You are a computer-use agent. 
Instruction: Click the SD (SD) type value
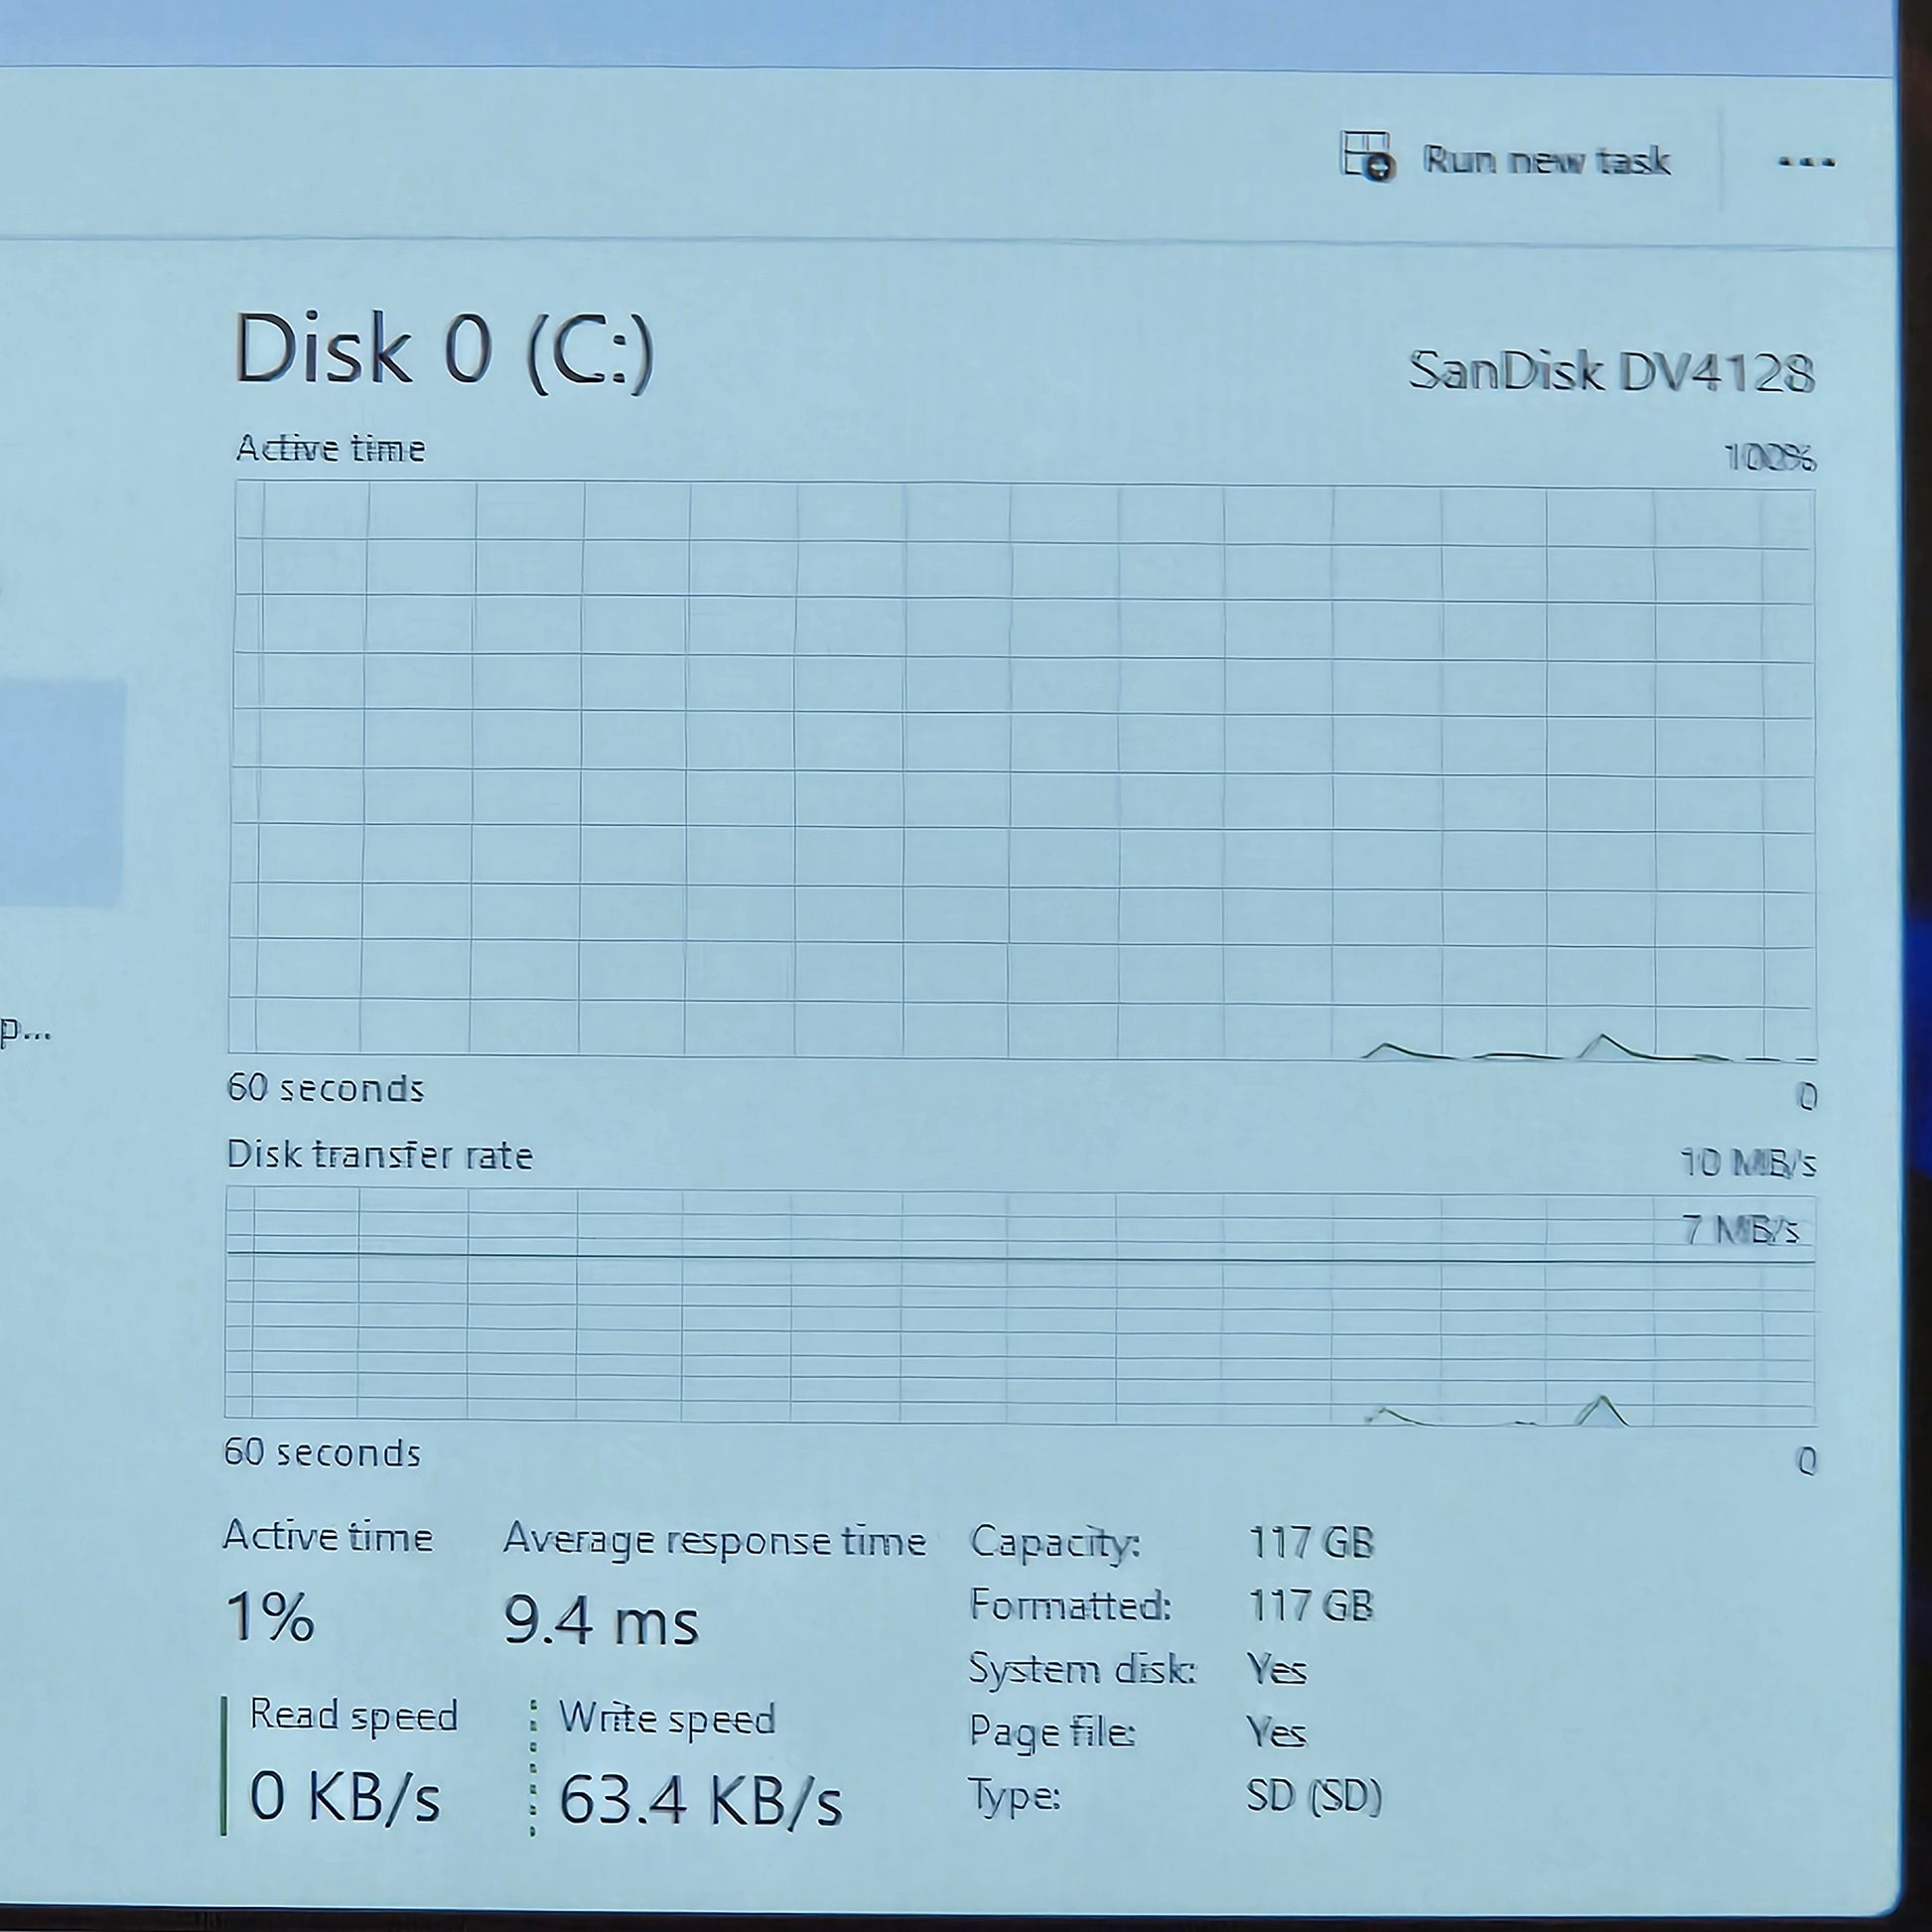tap(1314, 1797)
